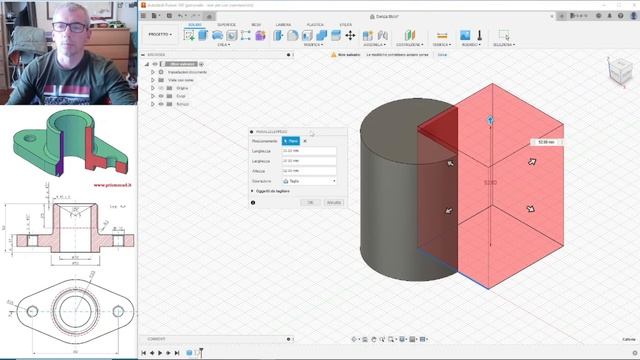This screenshot has width=640, height=360.
Task: Select the Combine tool icon
Action: [x=321, y=36]
